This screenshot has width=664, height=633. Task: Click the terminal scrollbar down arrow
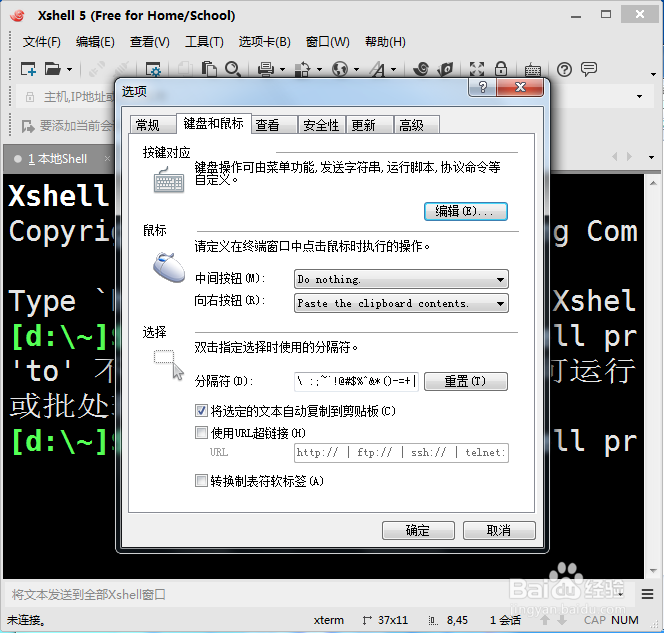[653, 571]
